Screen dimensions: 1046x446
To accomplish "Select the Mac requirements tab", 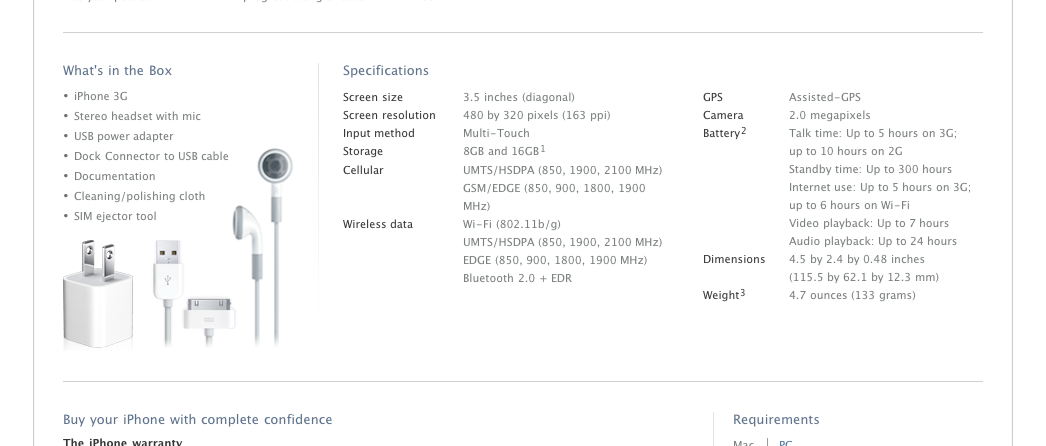I will (744, 443).
